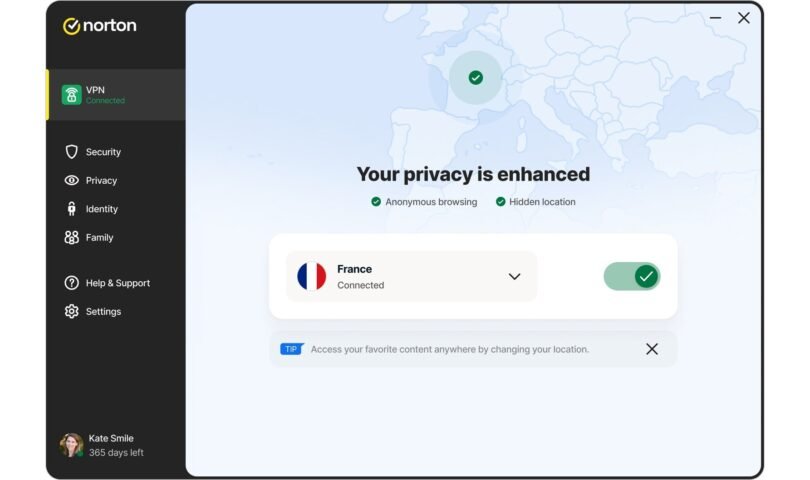The image size is (810, 480).
Task: Click the Settings gear icon
Action: click(x=71, y=312)
